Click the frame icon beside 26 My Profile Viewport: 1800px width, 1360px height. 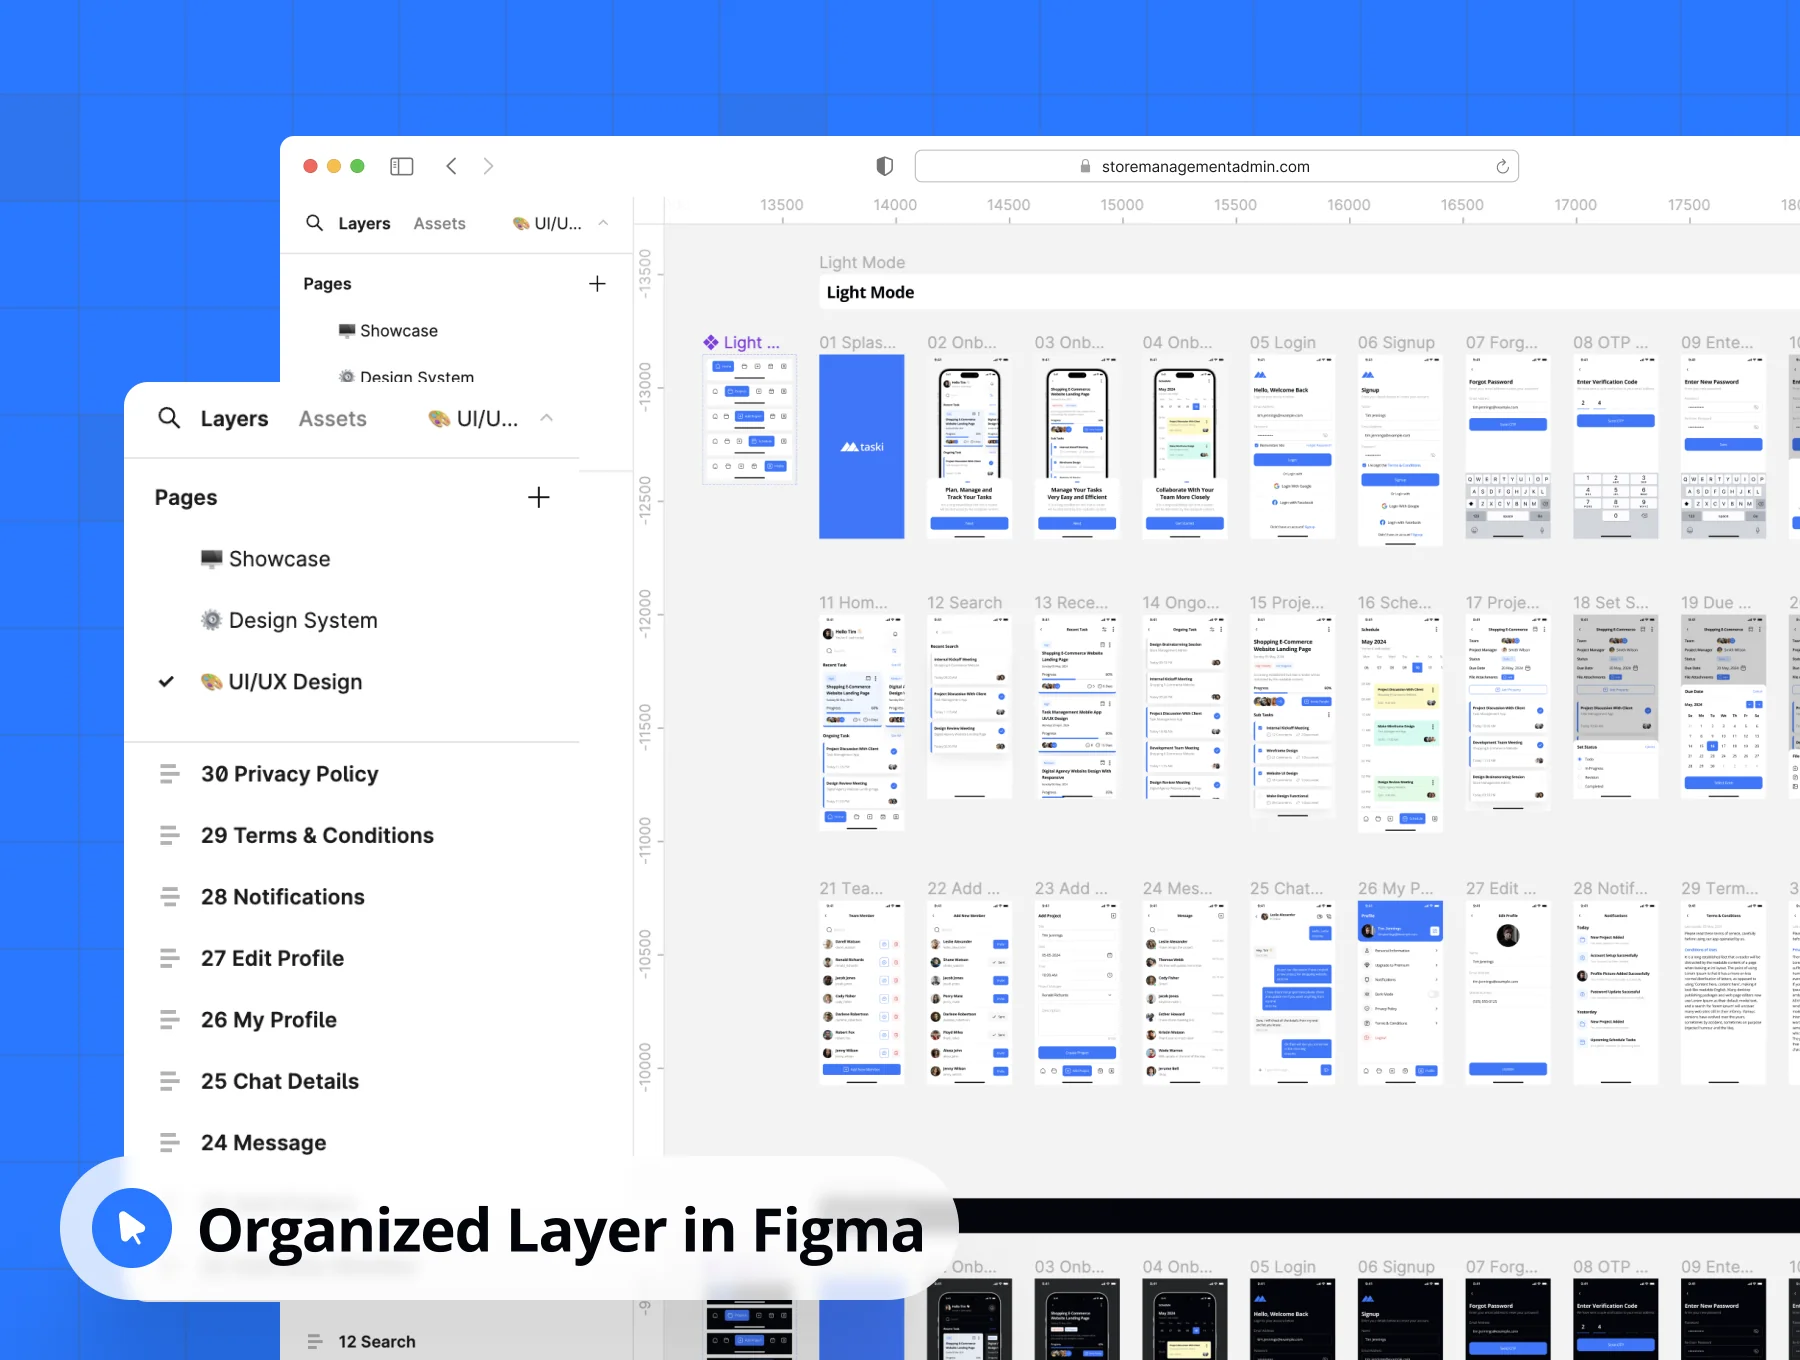pyautogui.click(x=170, y=1019)
